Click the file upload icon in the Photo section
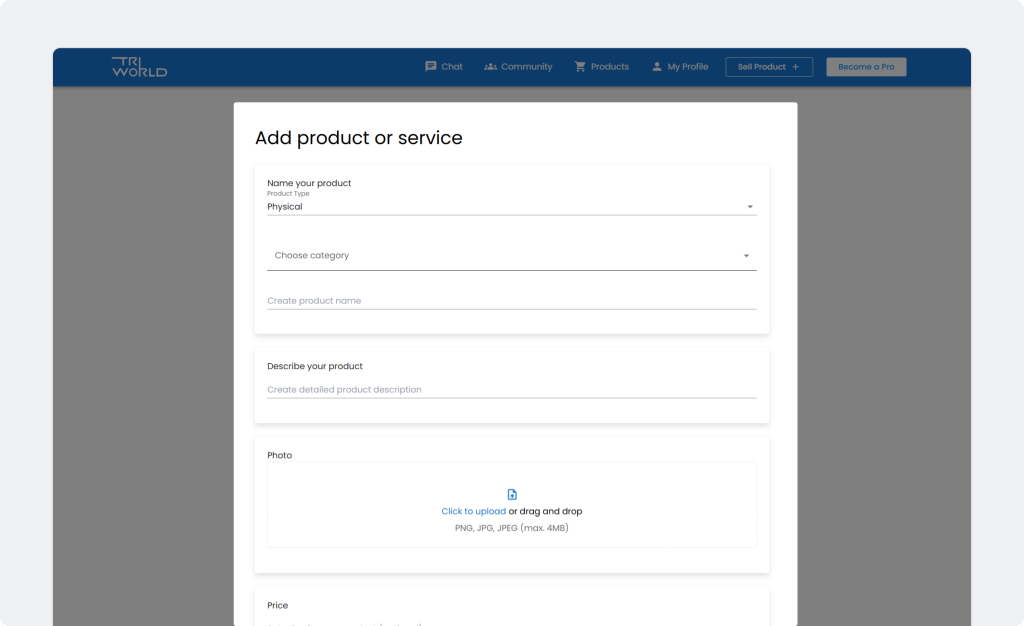This screenshot has width=1024, height=626. (x=512, y=494)
